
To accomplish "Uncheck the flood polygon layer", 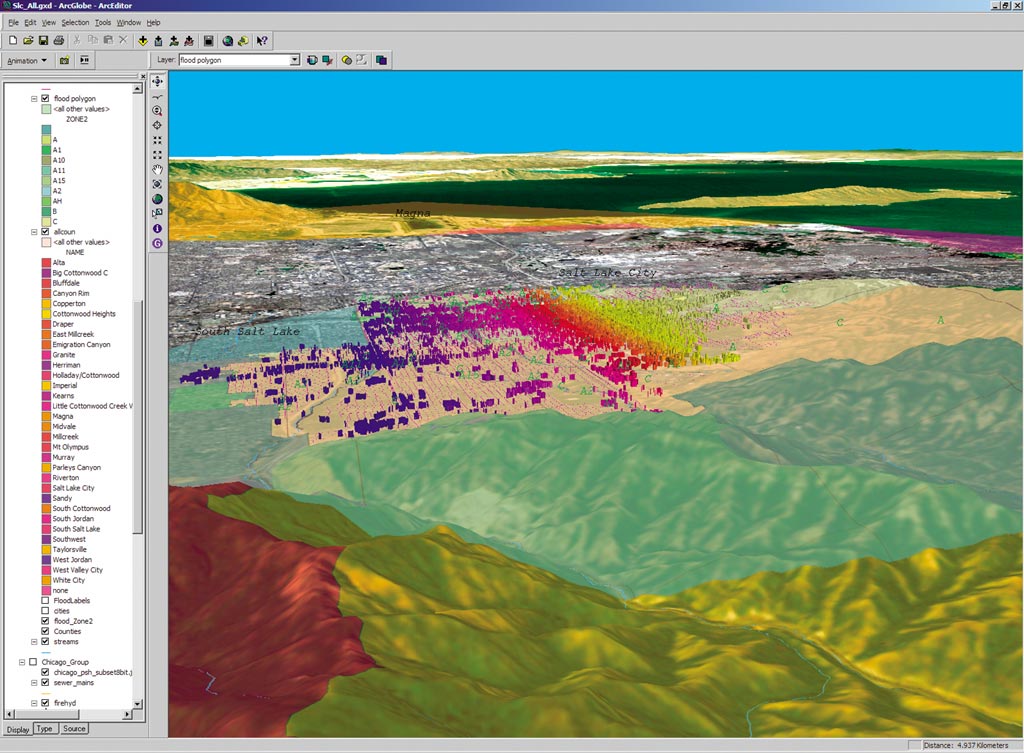I will 45,98.
